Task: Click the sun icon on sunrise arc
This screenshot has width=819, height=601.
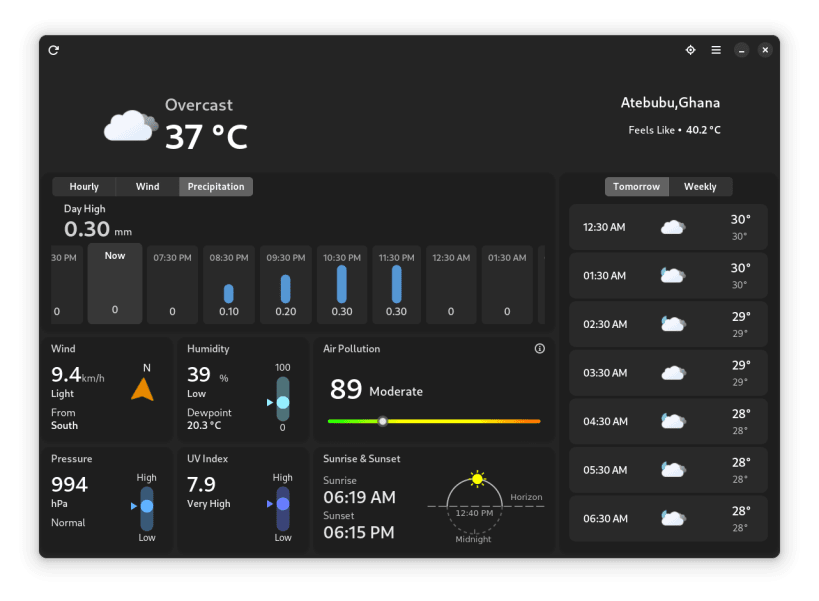Action: (477, 478)
